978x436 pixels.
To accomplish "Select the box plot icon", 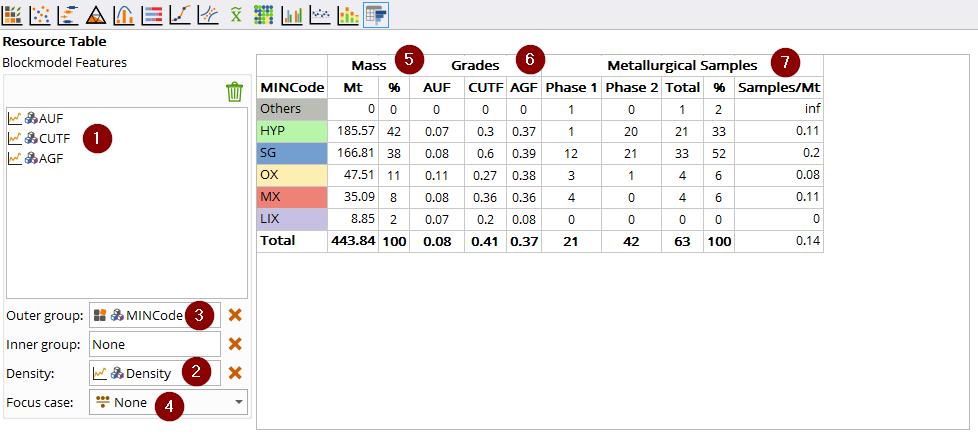I will click(67, 14).
